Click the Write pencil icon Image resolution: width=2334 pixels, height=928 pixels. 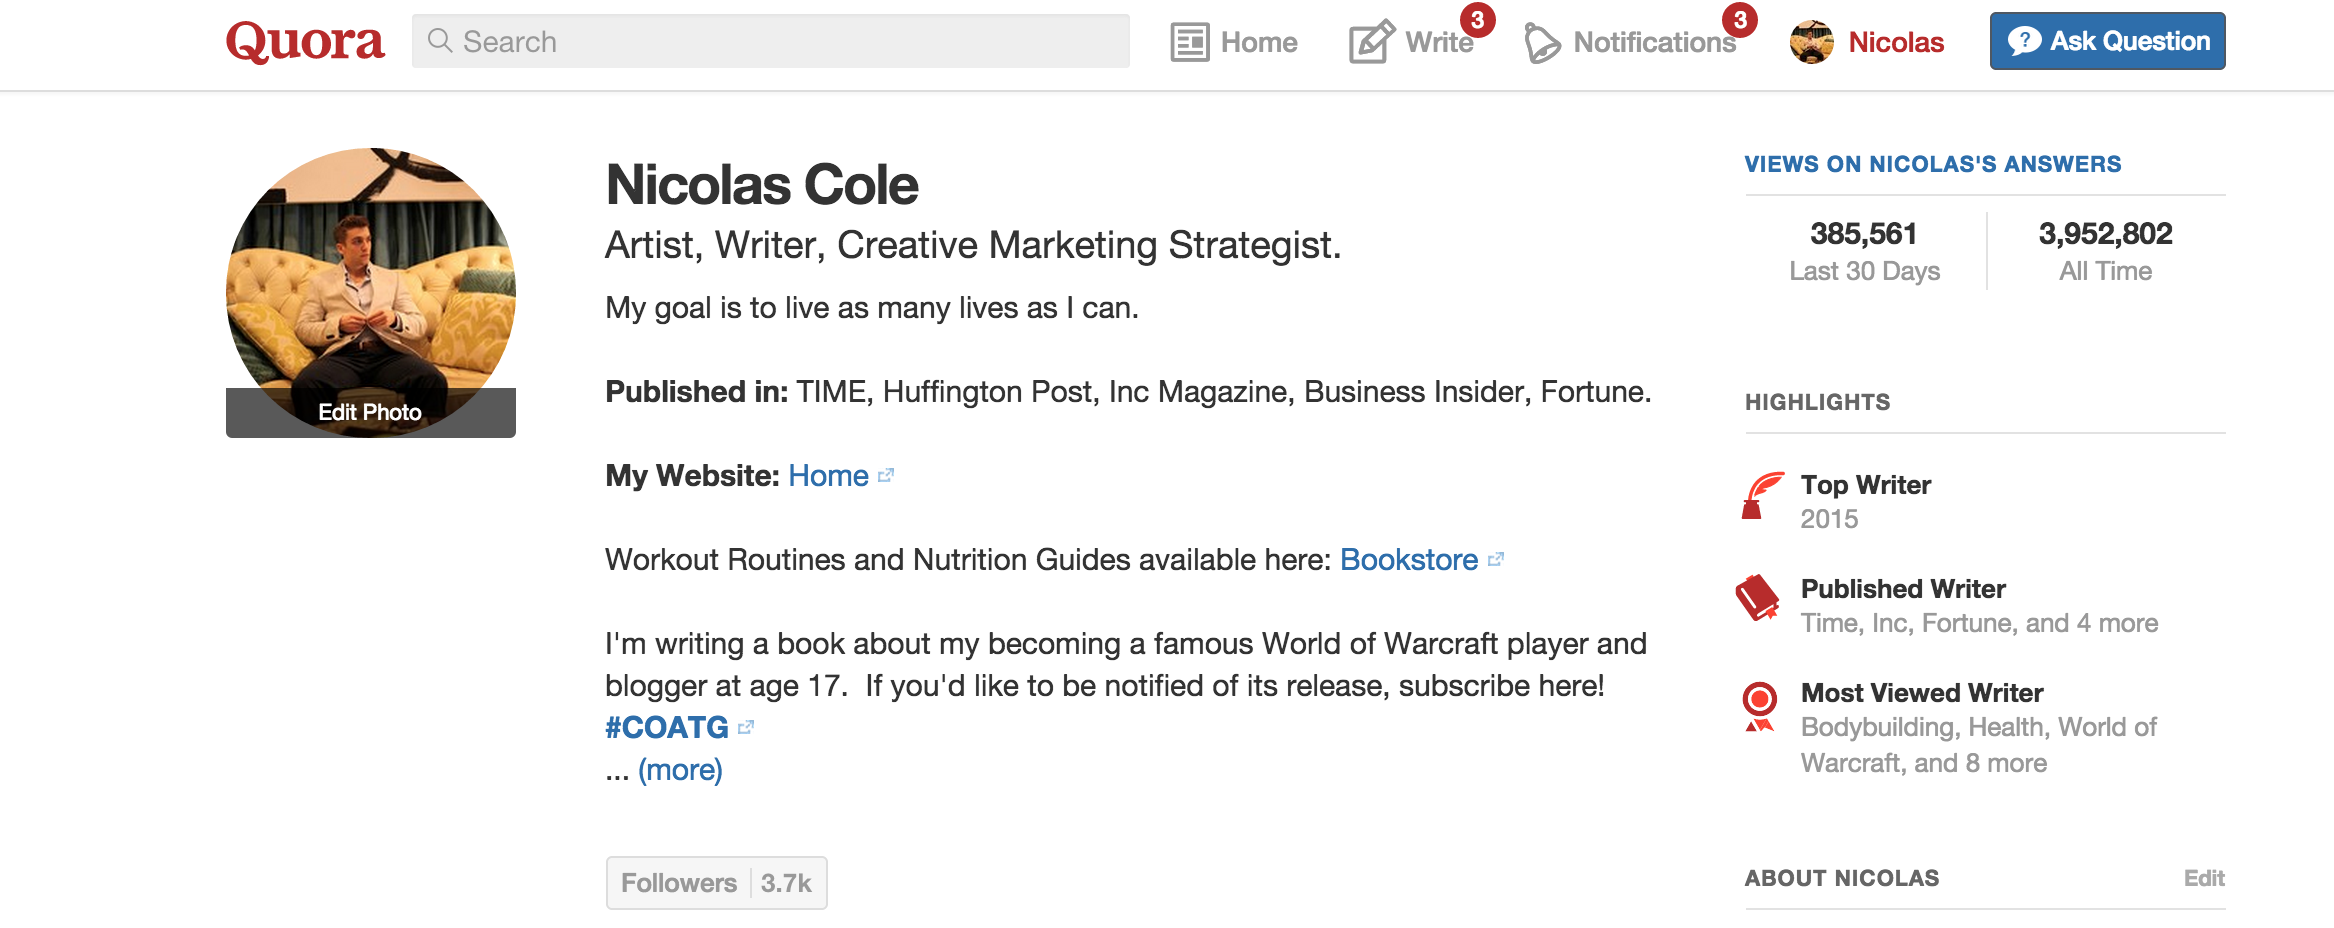[1370, 42]
